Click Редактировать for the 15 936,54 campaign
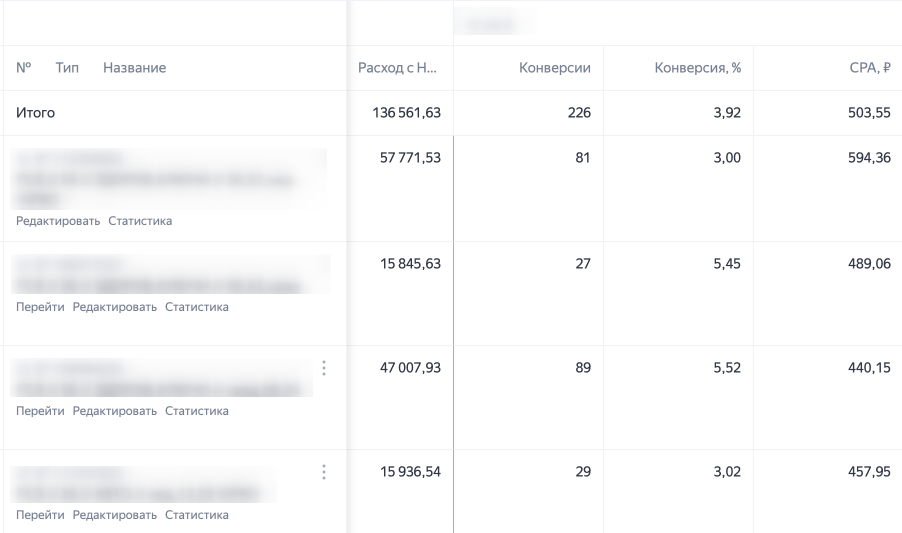 pyautogui.click(x=115, y=515)
